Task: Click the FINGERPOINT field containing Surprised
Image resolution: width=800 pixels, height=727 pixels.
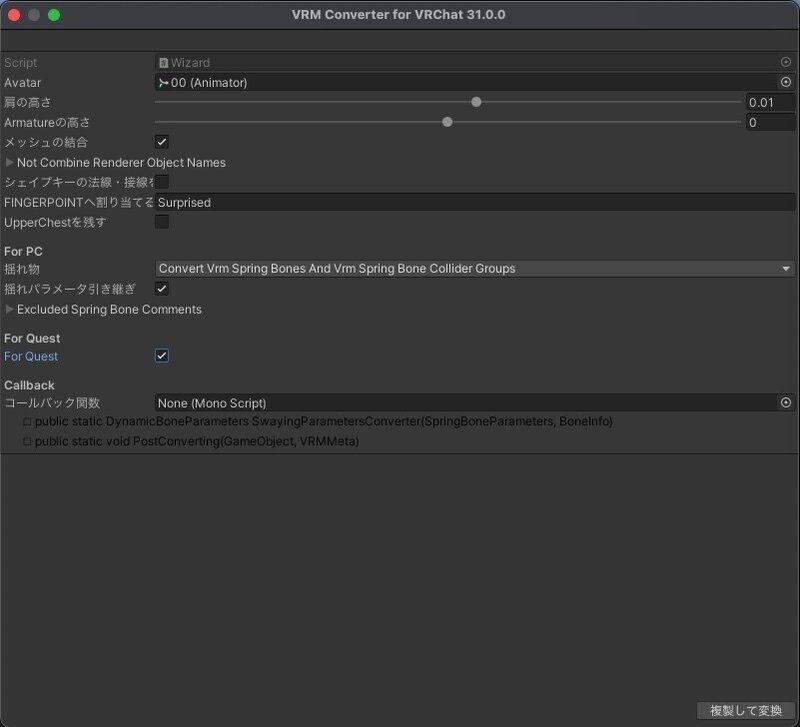Action: click(x=474, y=203)
